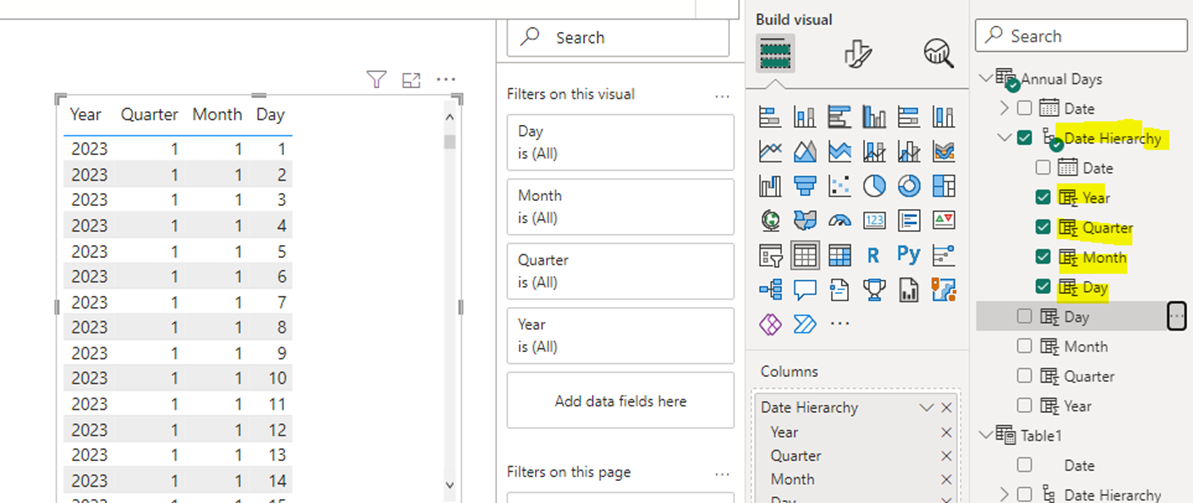Uncheck highlighted Quarter field in Date Hierarchy

click(1042, 228)
